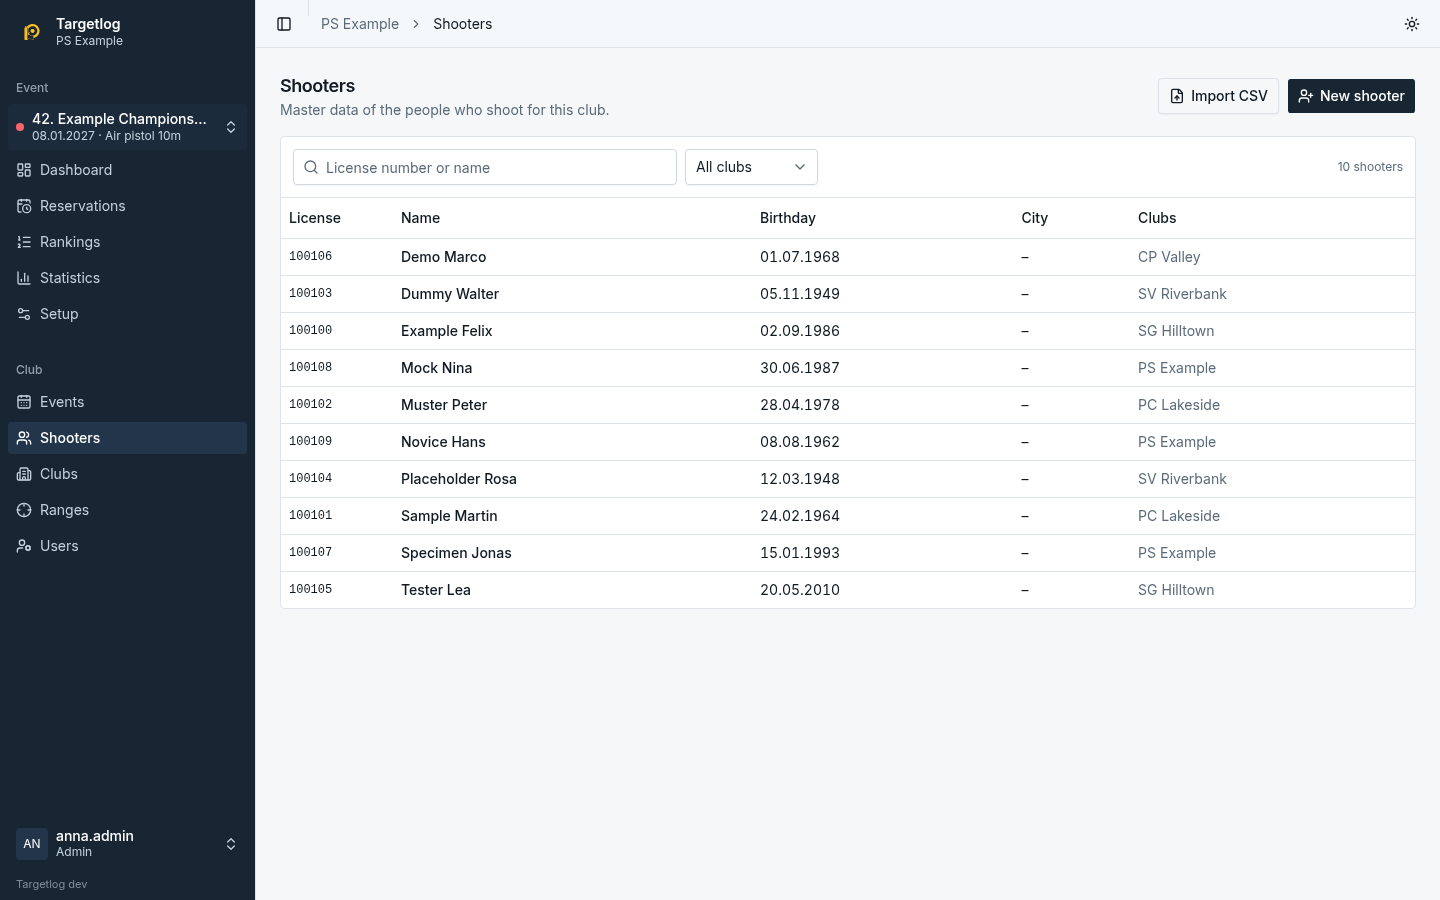This screenshot has width=1440, height=900.
Task: Open the Dashboard sidebar item
Action: pyautogui.click(x=127, y=170)
